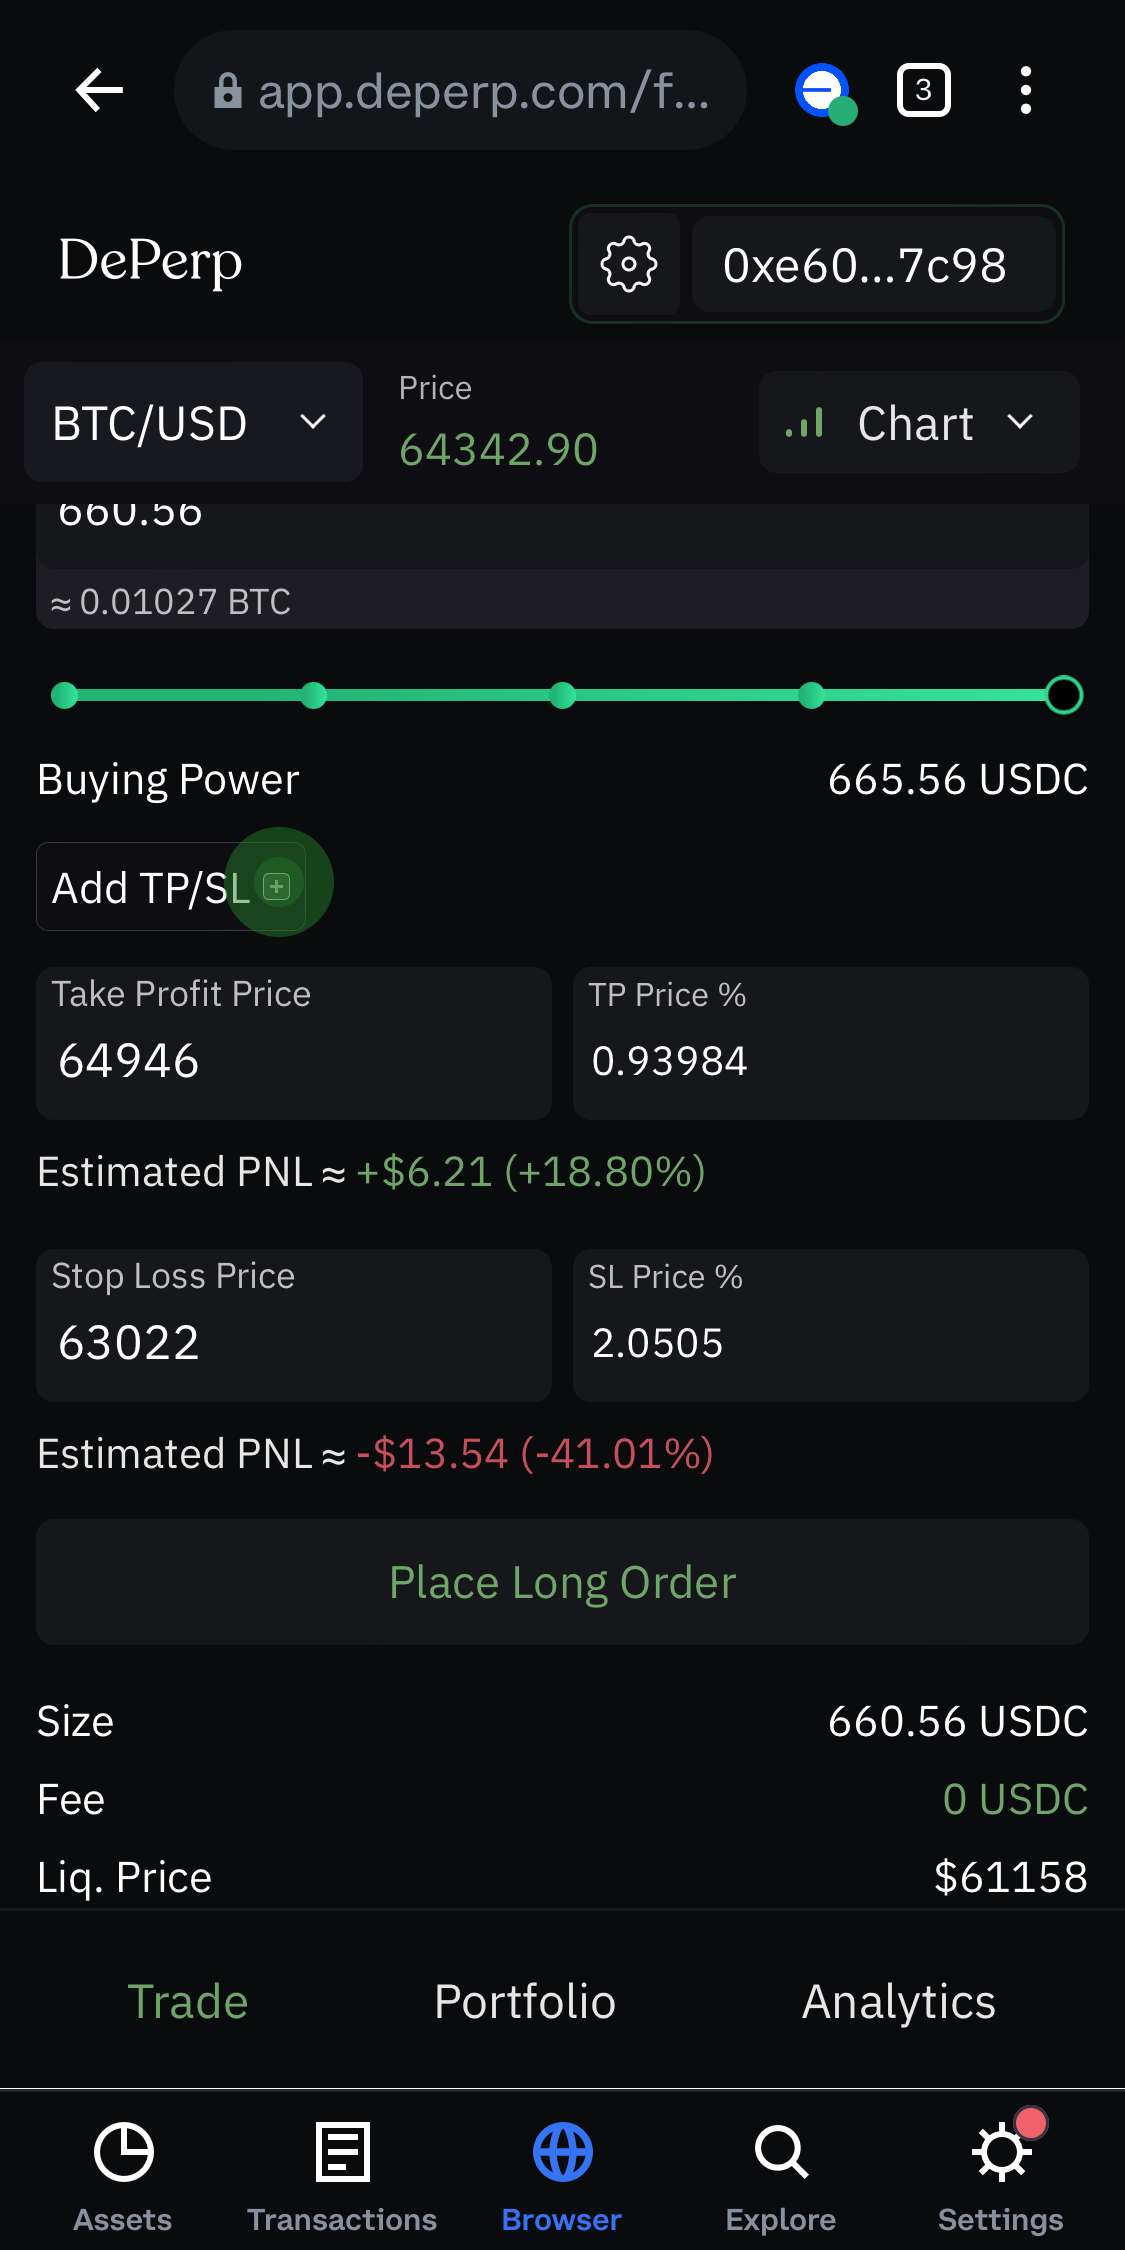The width and height of the screenshot is (1125, 2250).
Task: Select the Trade tab
Action: (188, 2002)
